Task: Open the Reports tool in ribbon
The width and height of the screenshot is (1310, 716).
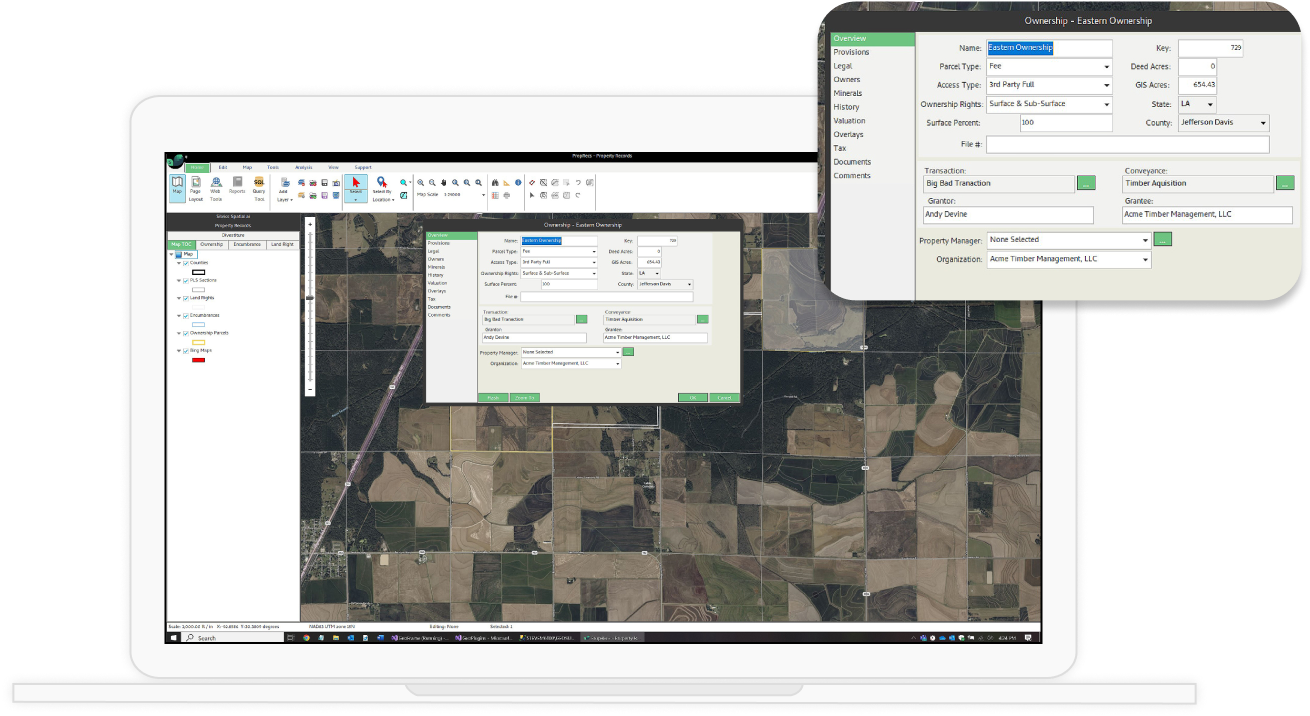Action: [x=237, y=185]
